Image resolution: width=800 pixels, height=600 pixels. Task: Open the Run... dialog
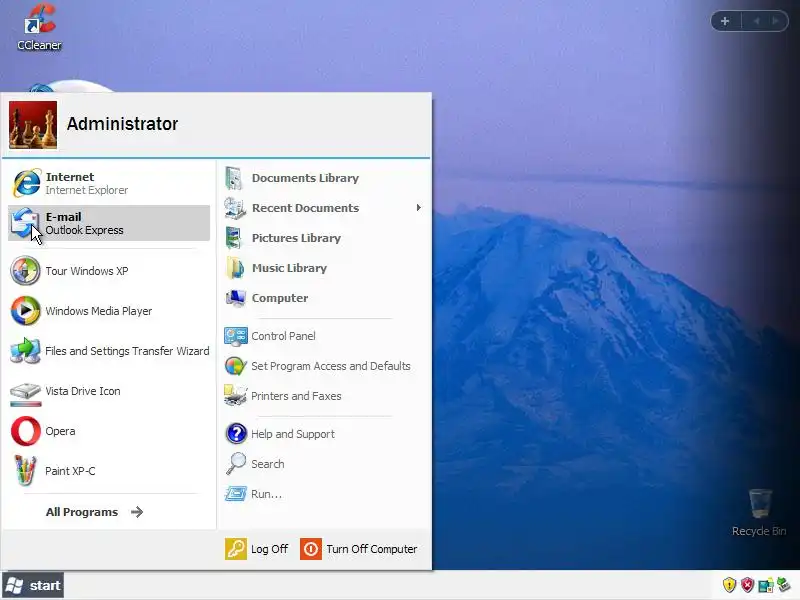pyautogui.click(x=324, y=494)
